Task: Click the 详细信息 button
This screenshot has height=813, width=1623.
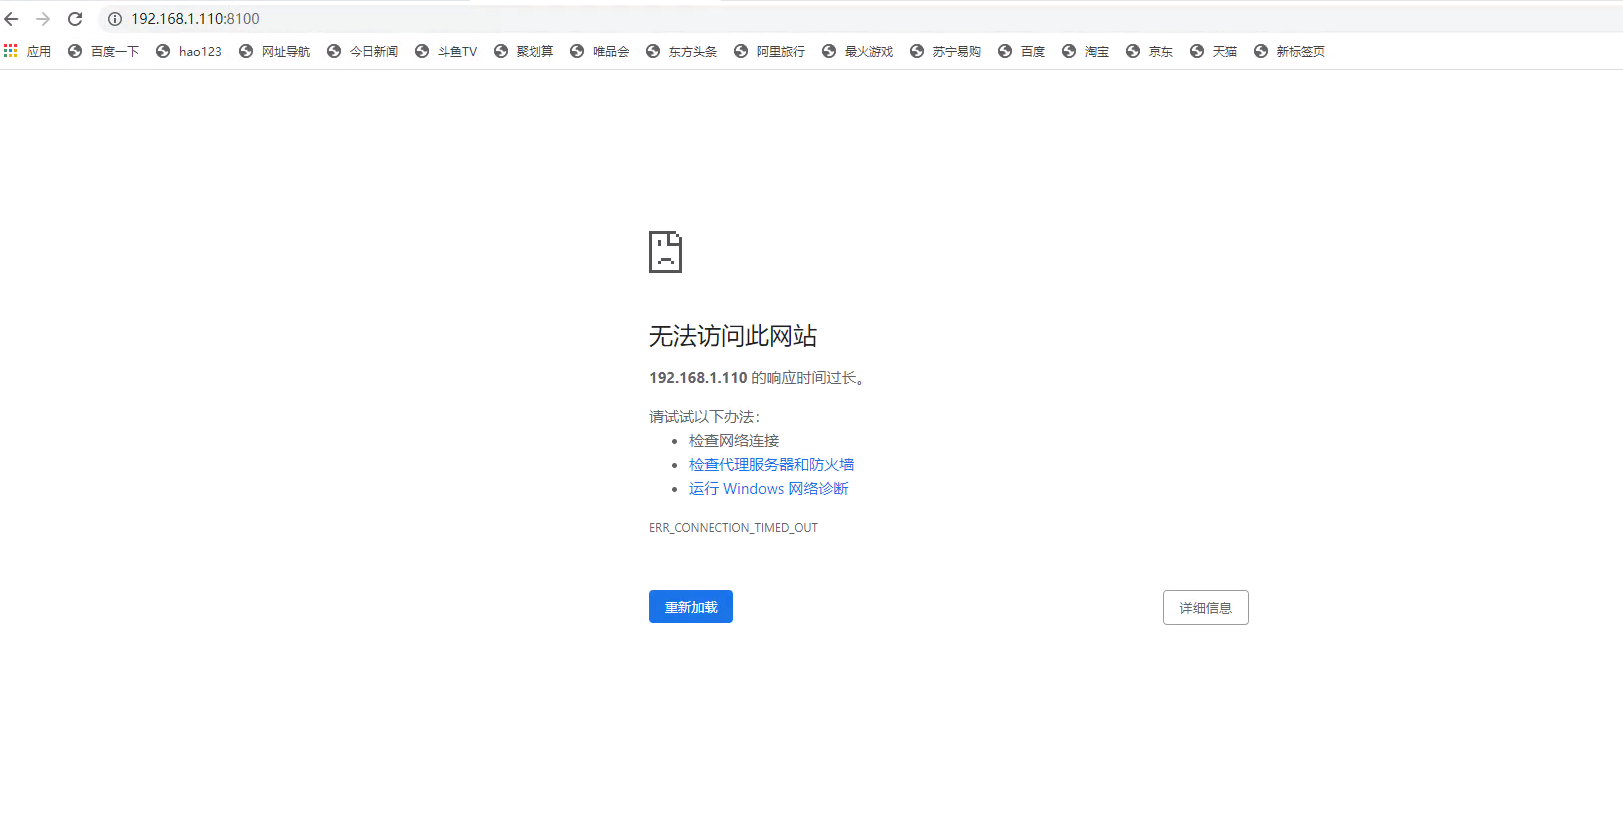Action: tap(1205, 607)
